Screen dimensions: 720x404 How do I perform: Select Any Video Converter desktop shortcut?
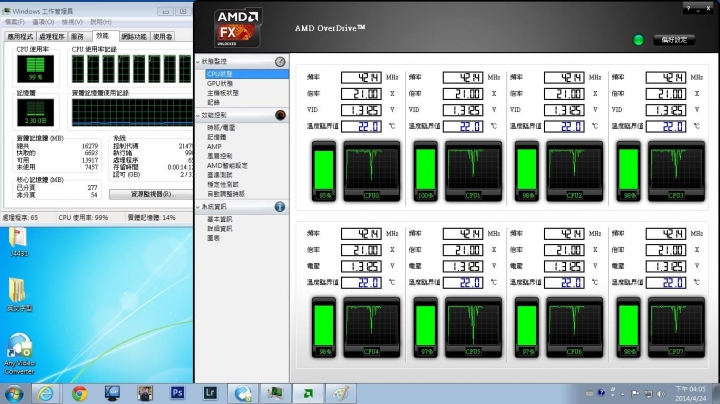click(x=19, y=354)
